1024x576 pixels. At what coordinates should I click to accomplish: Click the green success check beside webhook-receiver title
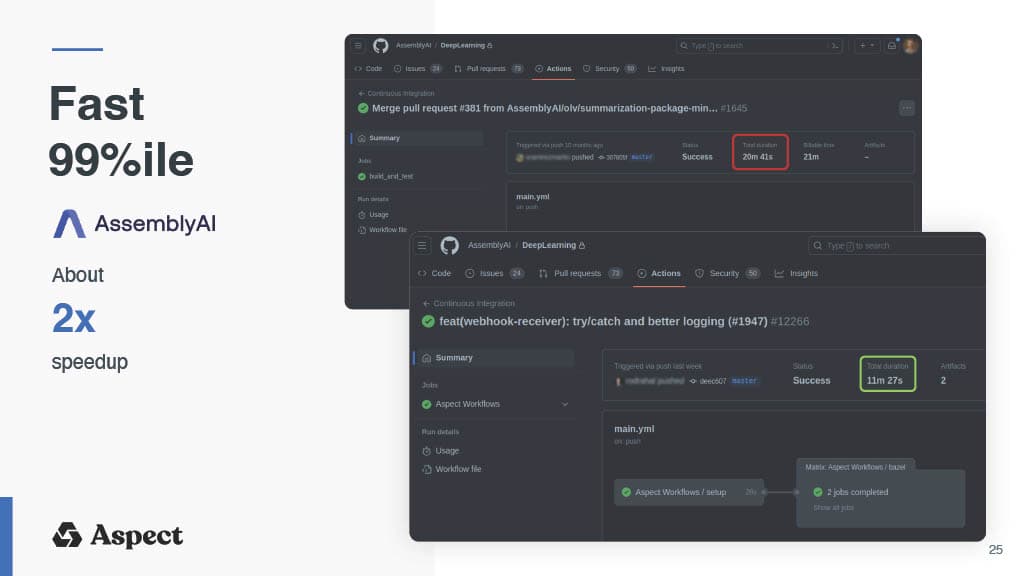coord(428,321)
